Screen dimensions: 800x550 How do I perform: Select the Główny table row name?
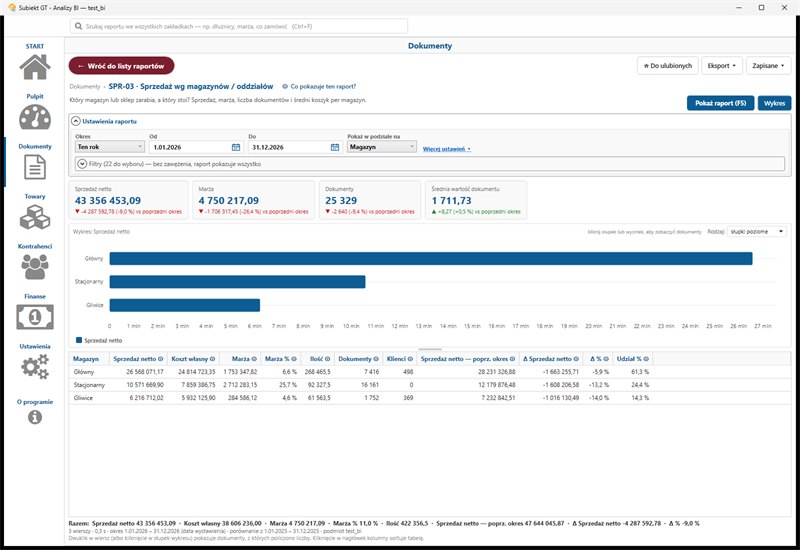pyautogui.click(x=84, y=372)
